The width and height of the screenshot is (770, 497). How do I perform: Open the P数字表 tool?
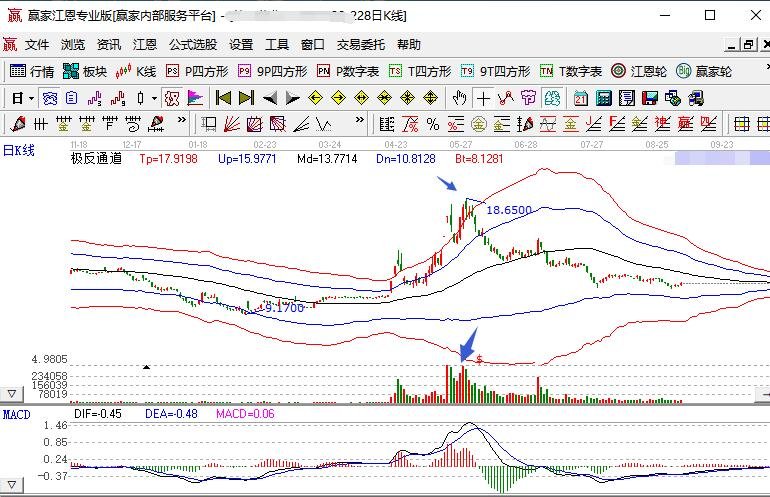click(x=348, y=72)
